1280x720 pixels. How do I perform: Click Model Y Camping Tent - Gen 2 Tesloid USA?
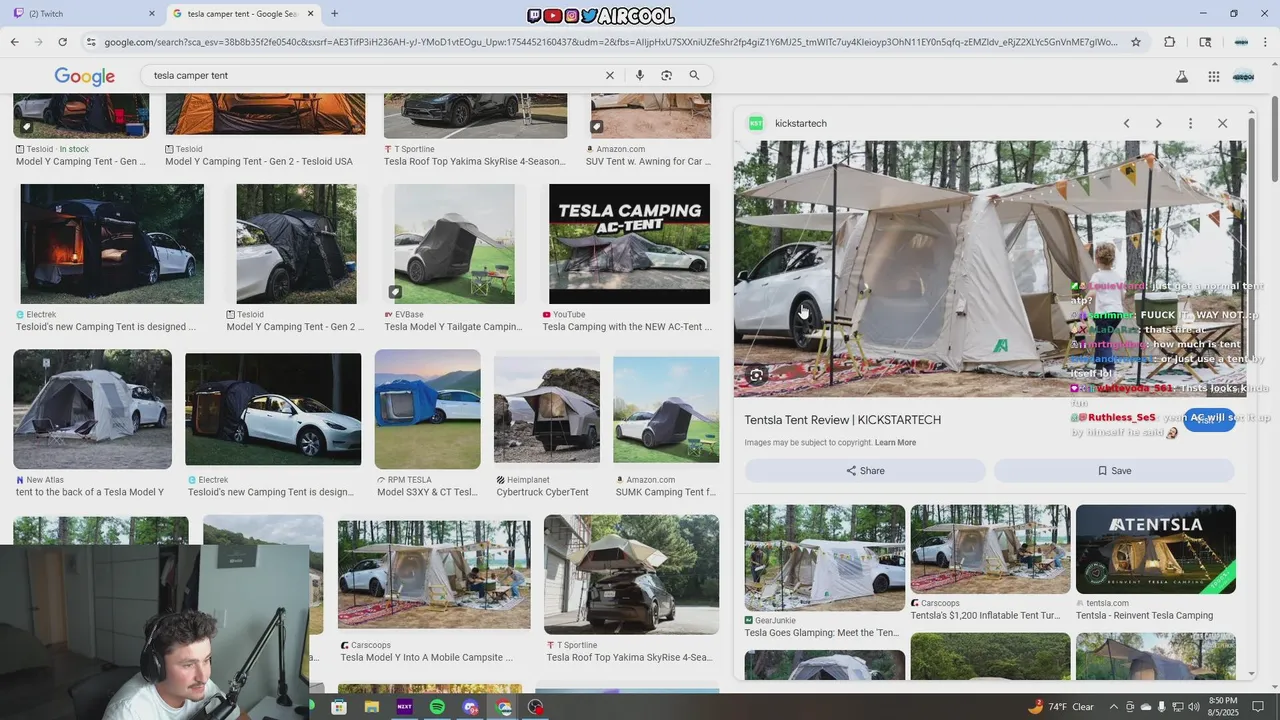click(x=258, y=161)
